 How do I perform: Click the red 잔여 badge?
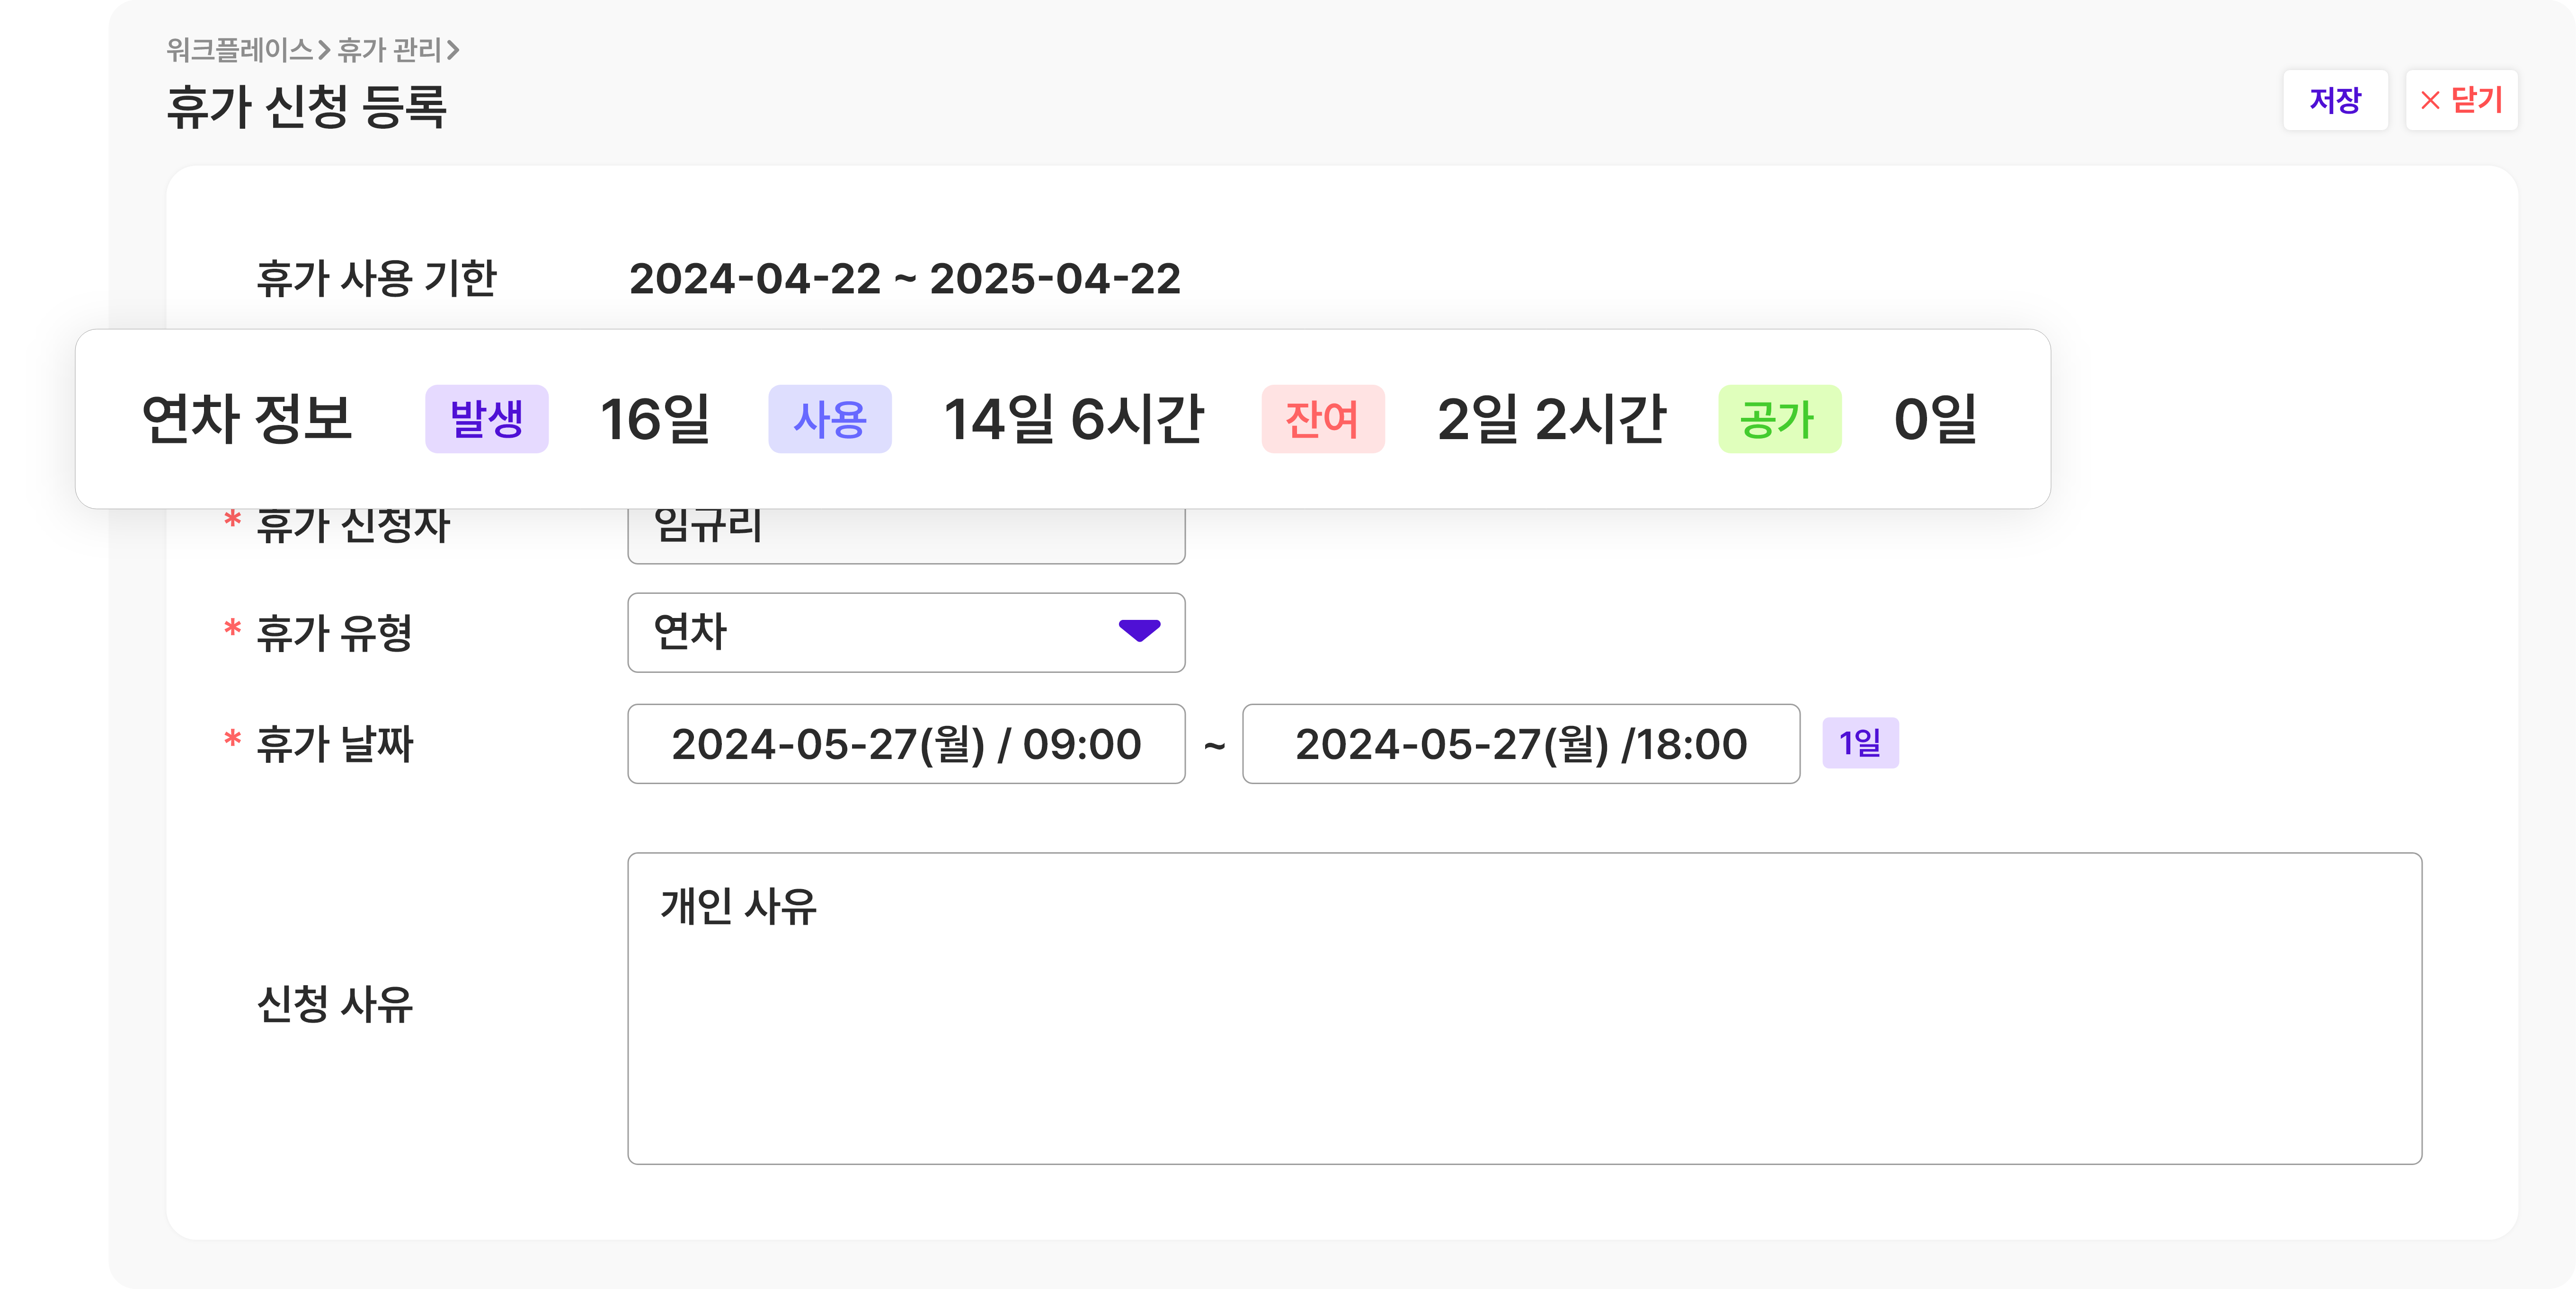[x=1323, y=419]
